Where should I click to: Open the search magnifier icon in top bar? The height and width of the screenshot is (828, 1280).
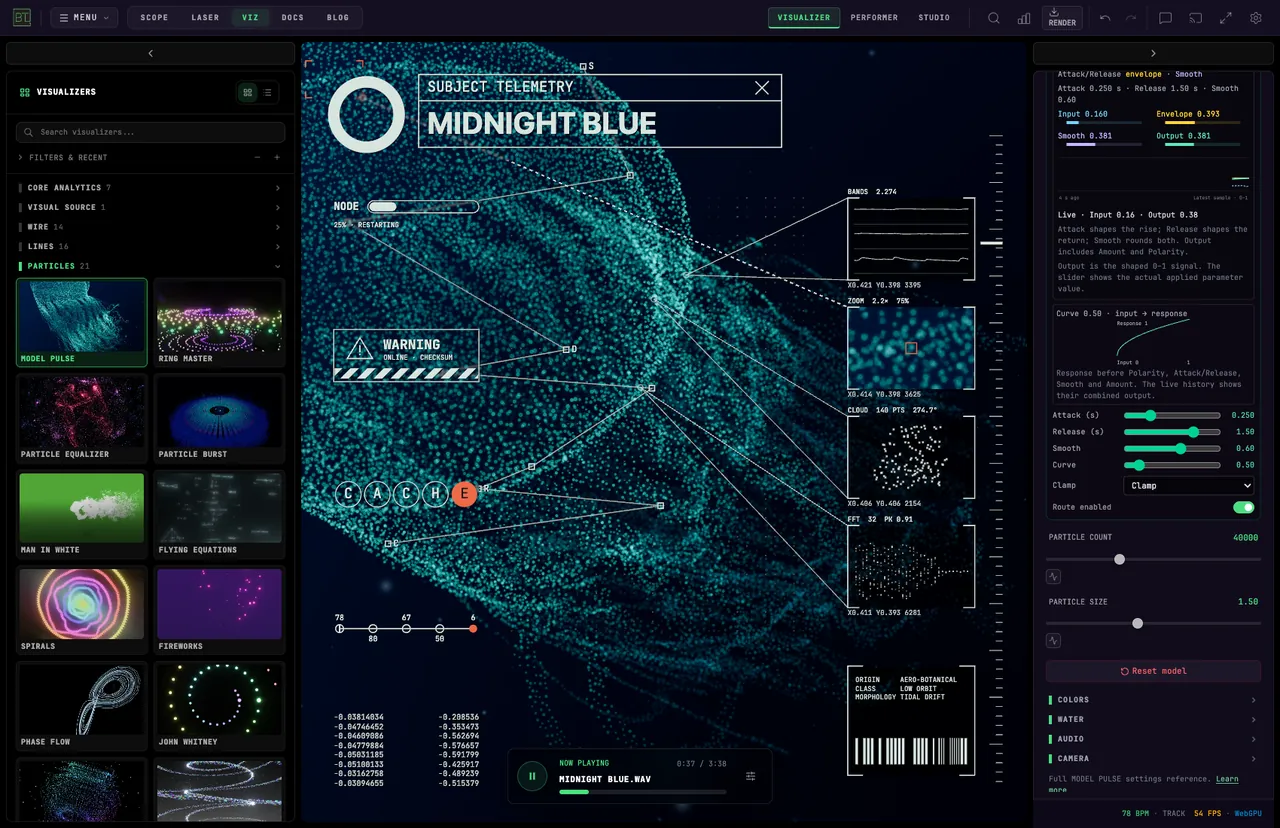click(x=994, y=18)
